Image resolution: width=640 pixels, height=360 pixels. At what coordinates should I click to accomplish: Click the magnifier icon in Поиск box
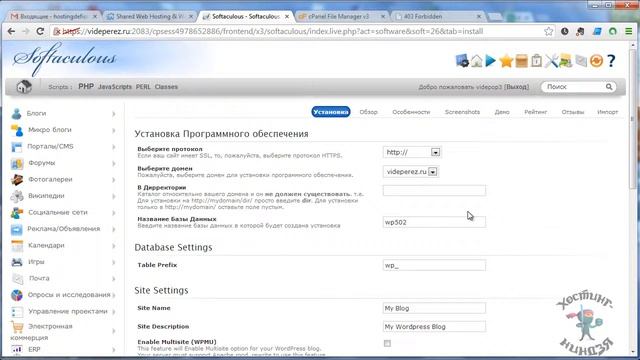609,87
